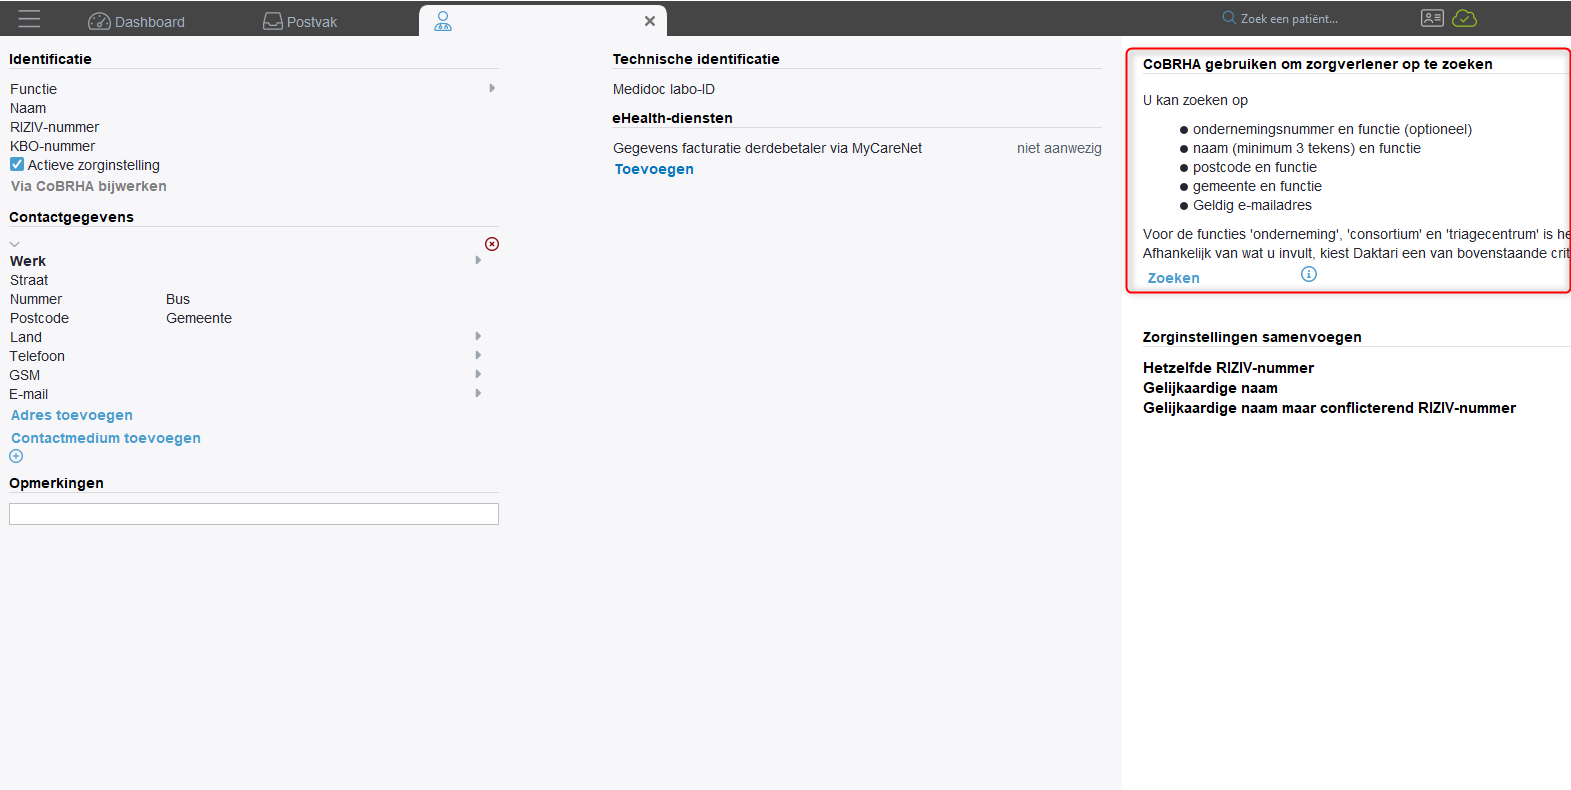
Task: Check the green cloud sync status icon
Action: (x=1464, y=18)
